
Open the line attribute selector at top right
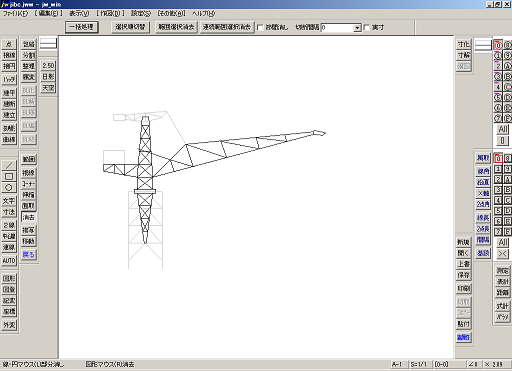click(x=483, y=45)
